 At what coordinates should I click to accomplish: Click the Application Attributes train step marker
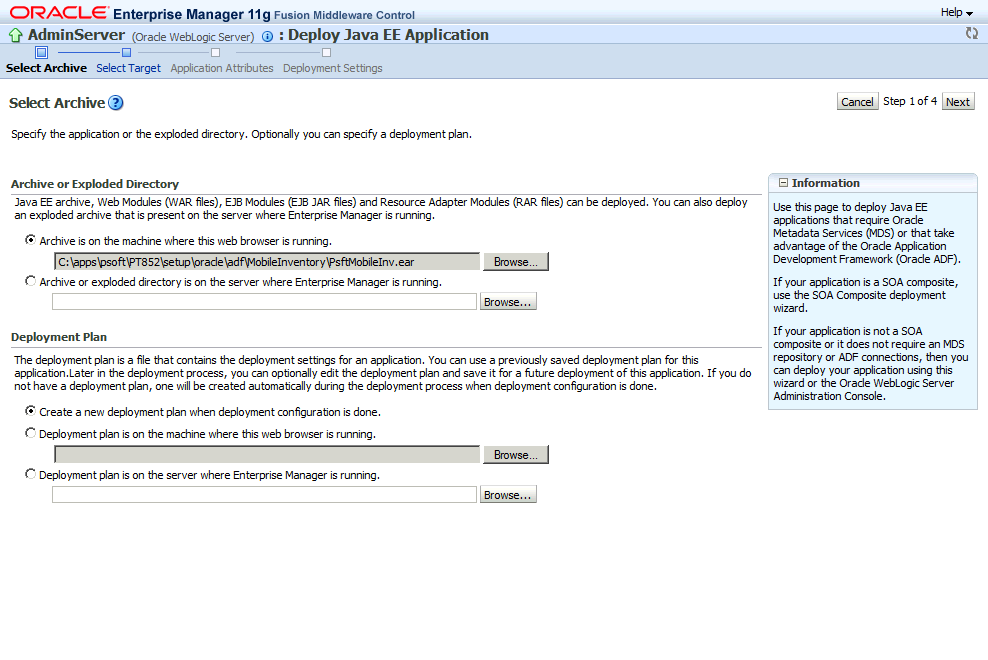click(215, 52)
